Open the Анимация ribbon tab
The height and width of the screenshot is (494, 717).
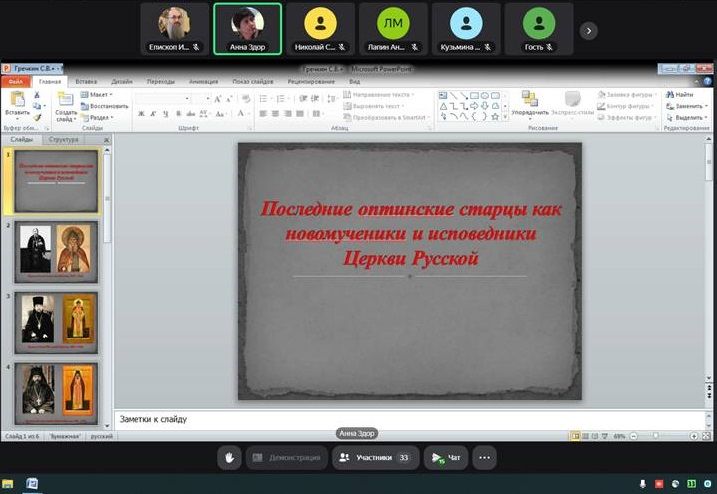(203, 81)
